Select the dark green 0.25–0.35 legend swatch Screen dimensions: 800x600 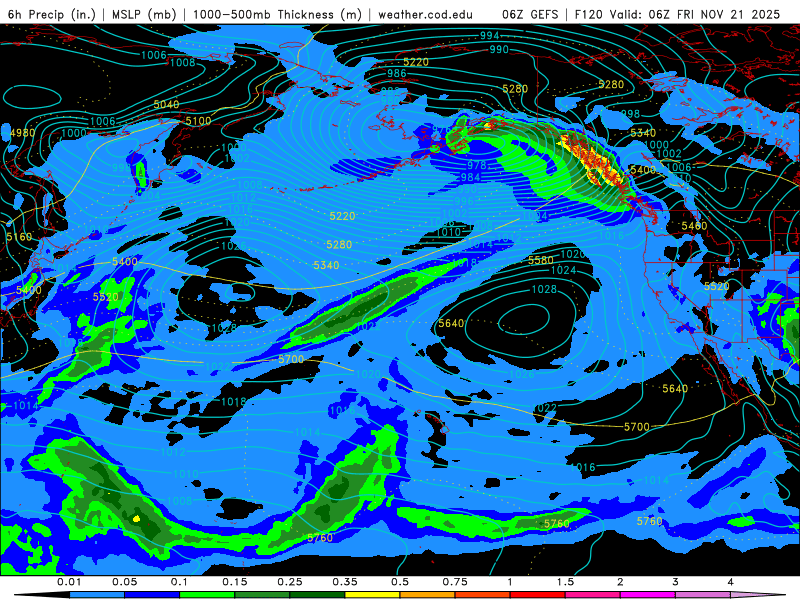click(x=317, y=595)
